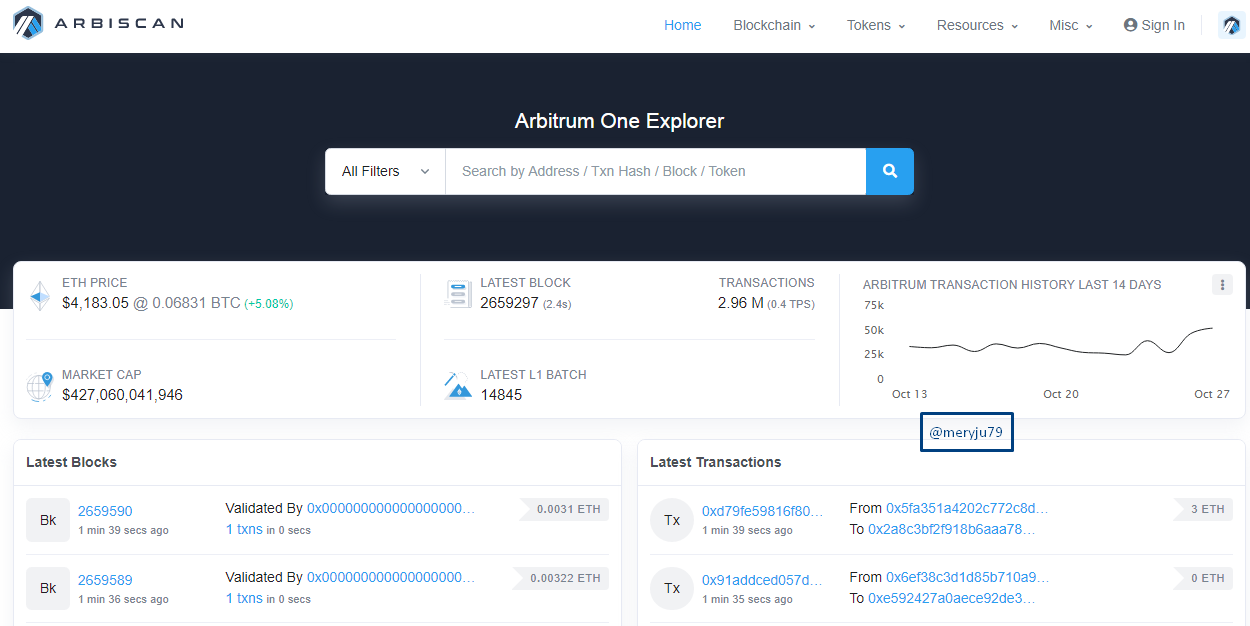Click the Latest Block server icon

pos(458,294)
